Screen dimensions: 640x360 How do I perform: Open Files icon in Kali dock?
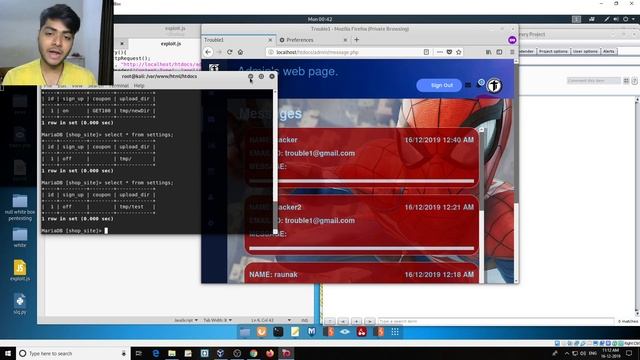[245, 332]
